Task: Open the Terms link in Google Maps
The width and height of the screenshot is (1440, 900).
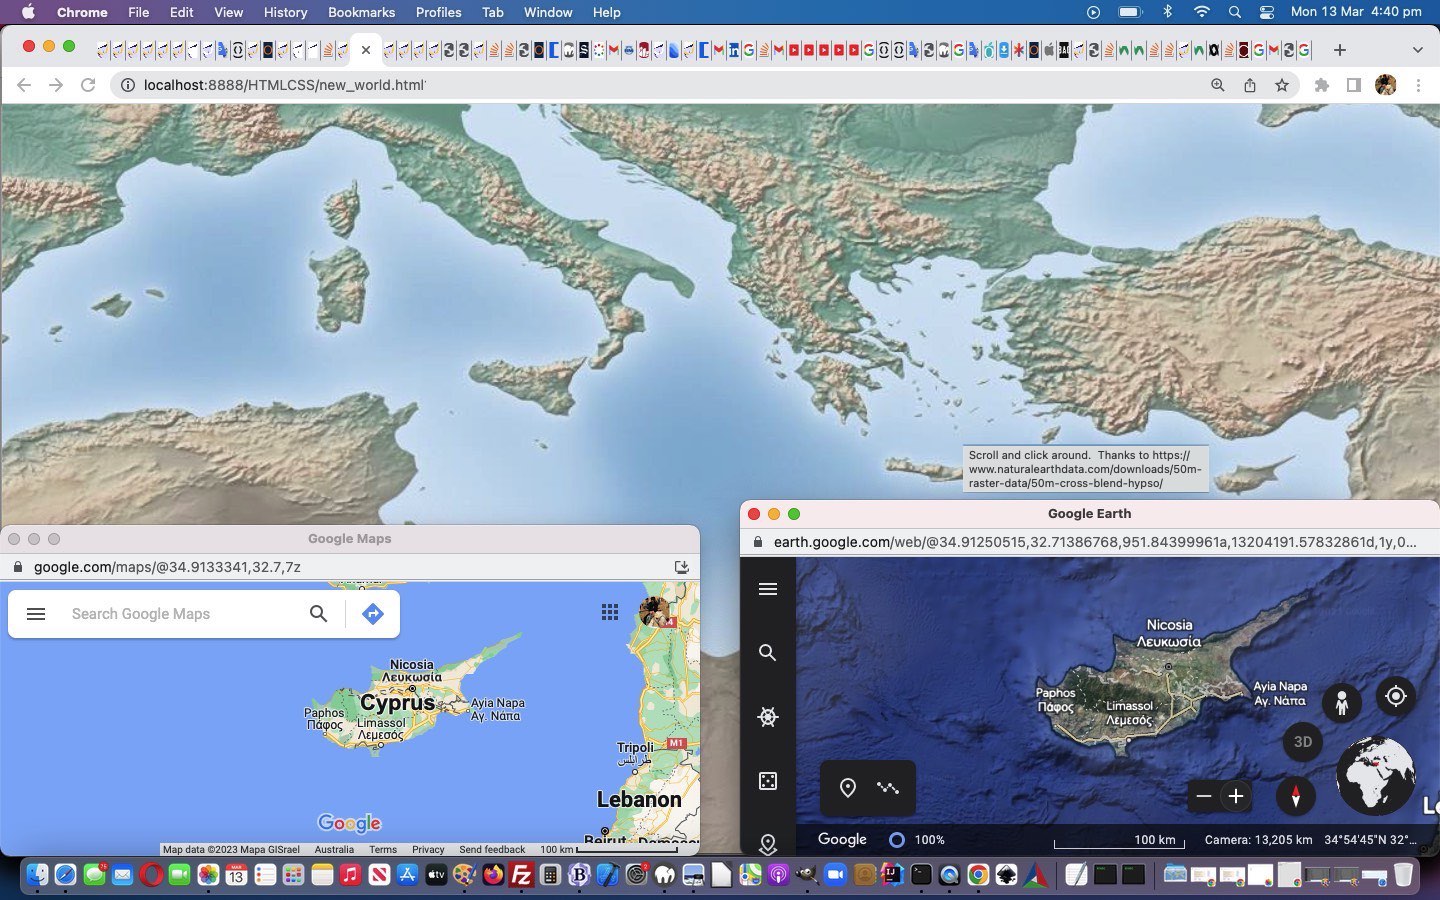Action: pos(383,850)
